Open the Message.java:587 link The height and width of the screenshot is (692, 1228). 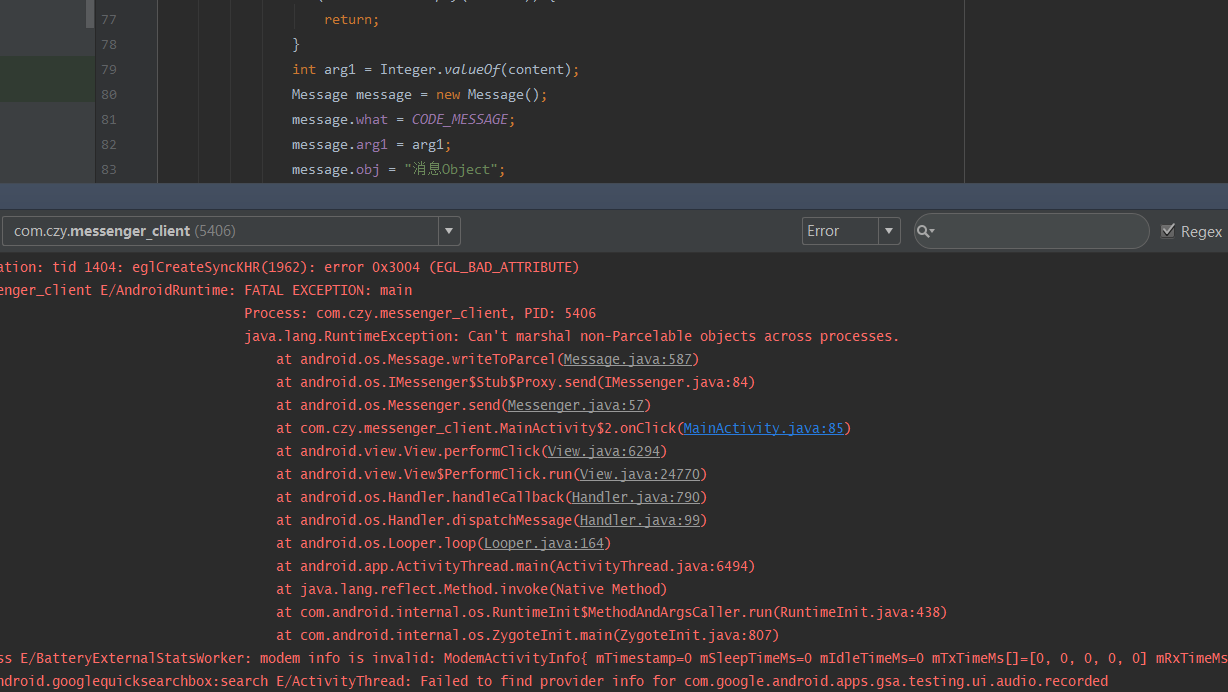[x=628, y=359]
